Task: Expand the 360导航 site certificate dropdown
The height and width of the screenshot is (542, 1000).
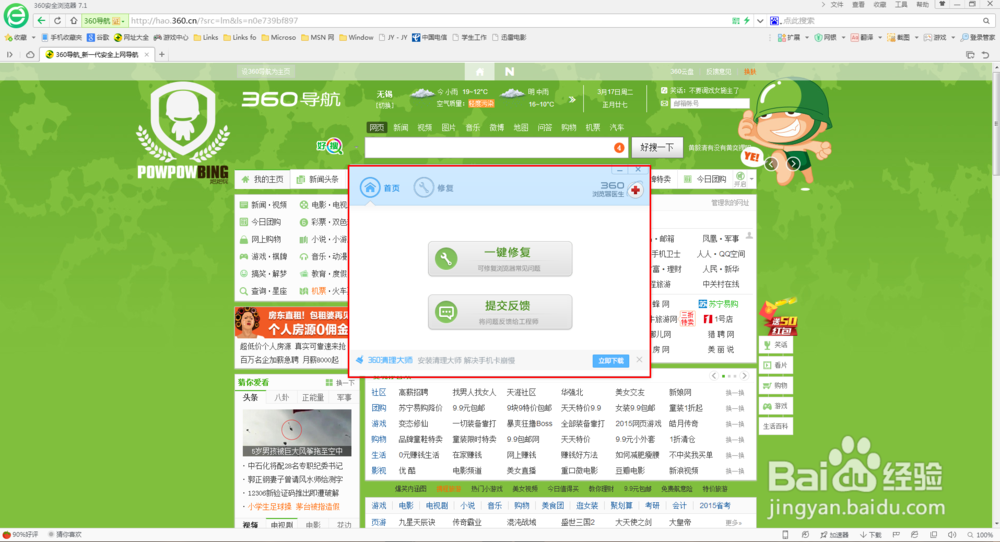Action: click(122, 21)
